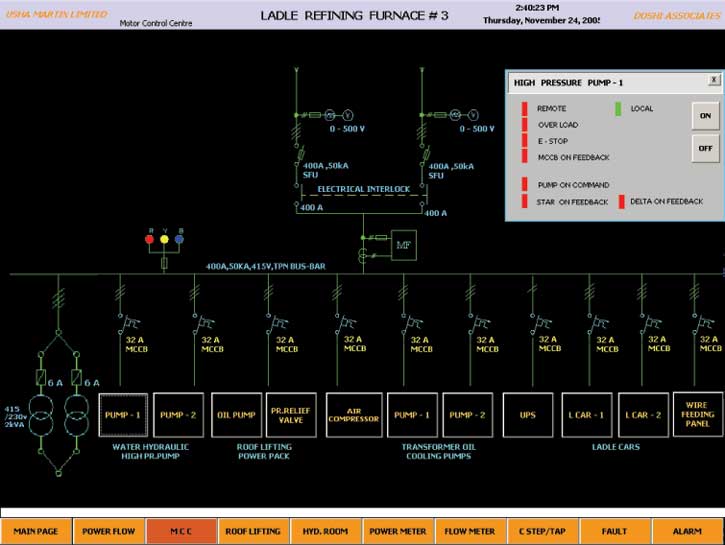Open the WIRE FEEDING PANEL box
Viewport: 725px width, 545px height.
(698, 414)
